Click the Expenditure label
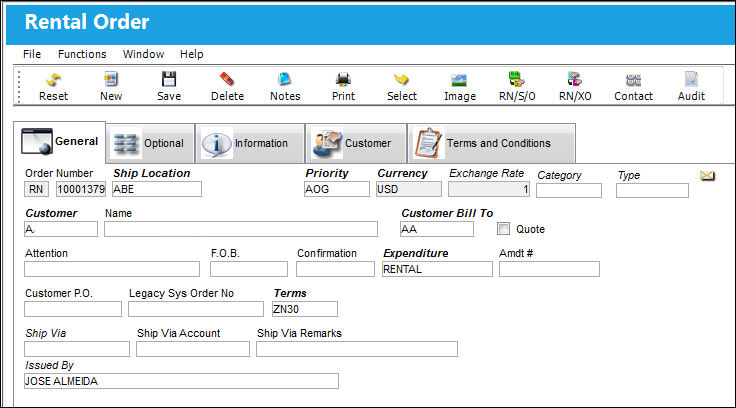 pyautogui.click(x=415, y=253)
